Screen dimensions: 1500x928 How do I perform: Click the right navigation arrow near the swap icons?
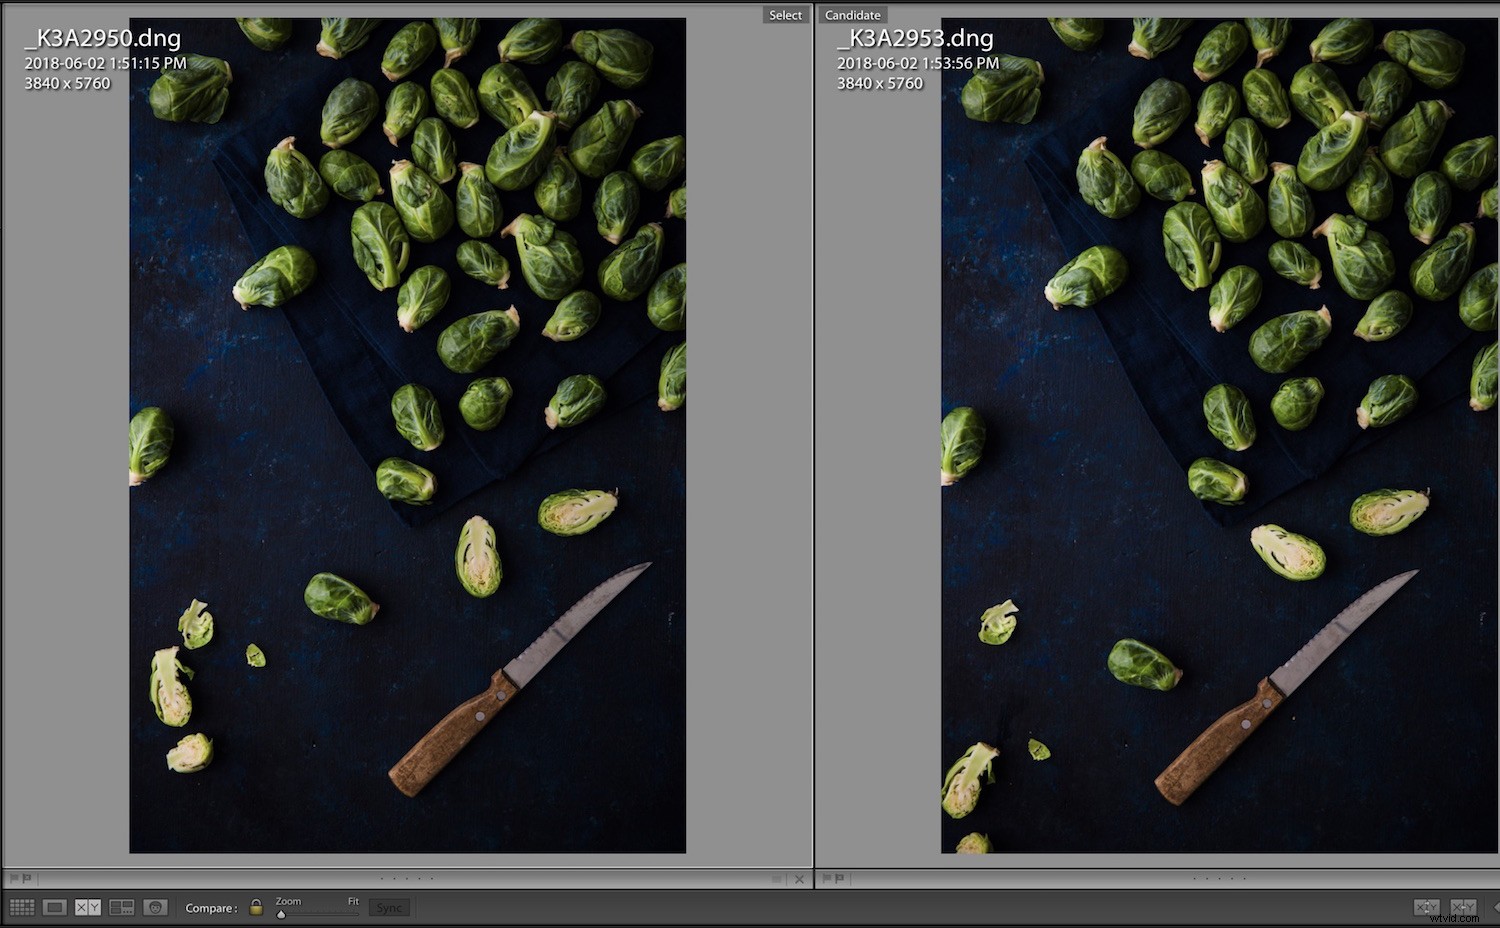[1496, 907]
